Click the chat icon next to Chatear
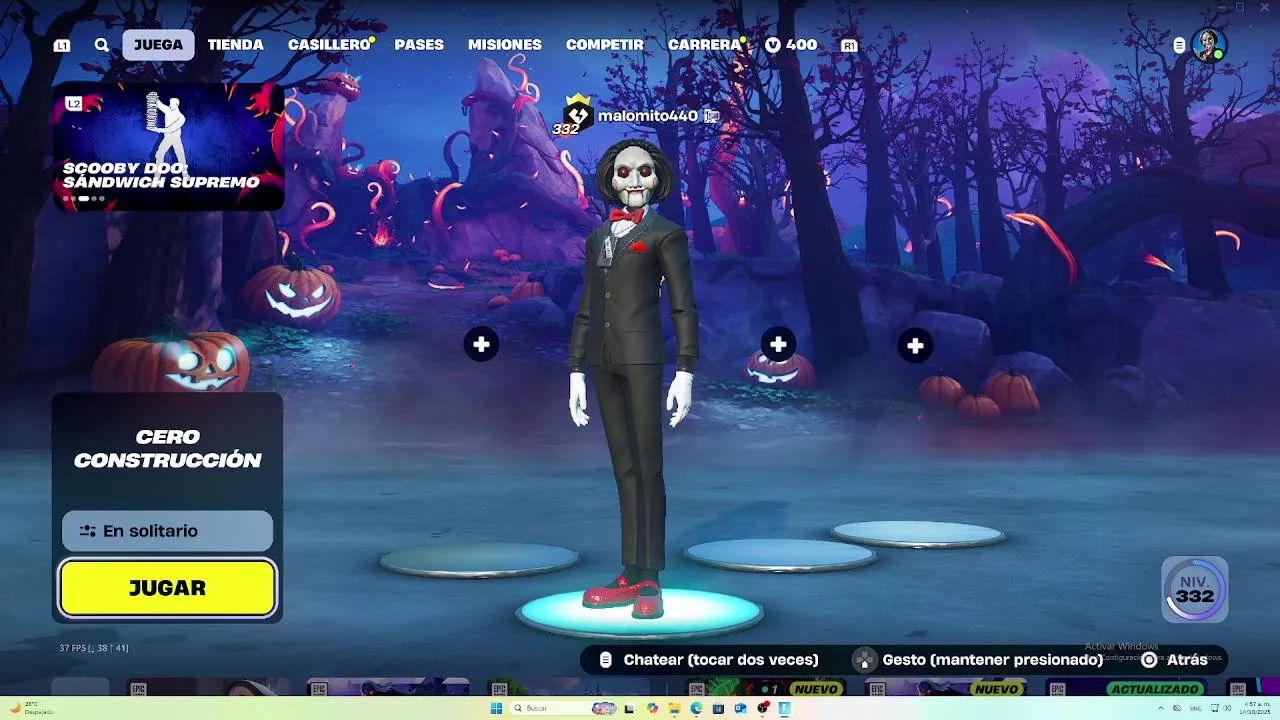1280x720 pixels. [605, 660]
